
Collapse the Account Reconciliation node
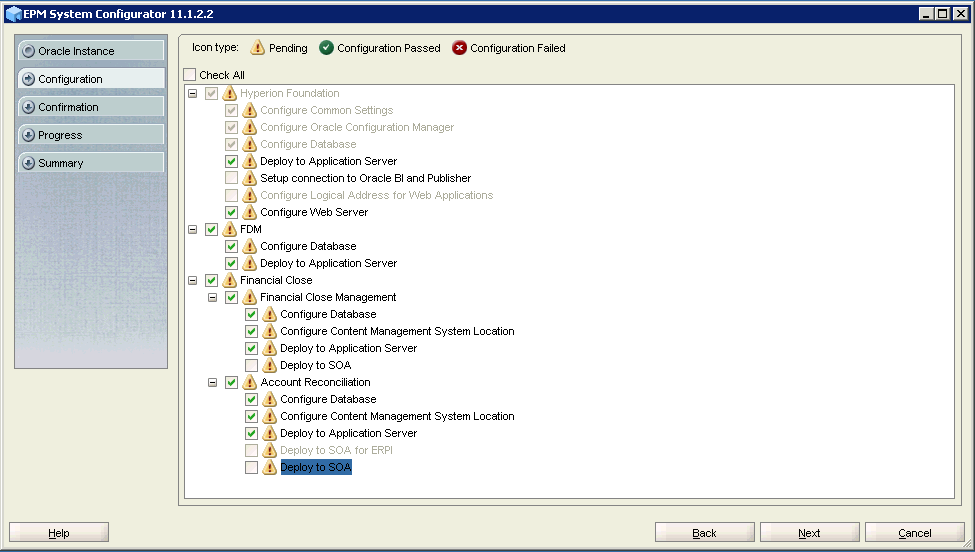[213, 382]
